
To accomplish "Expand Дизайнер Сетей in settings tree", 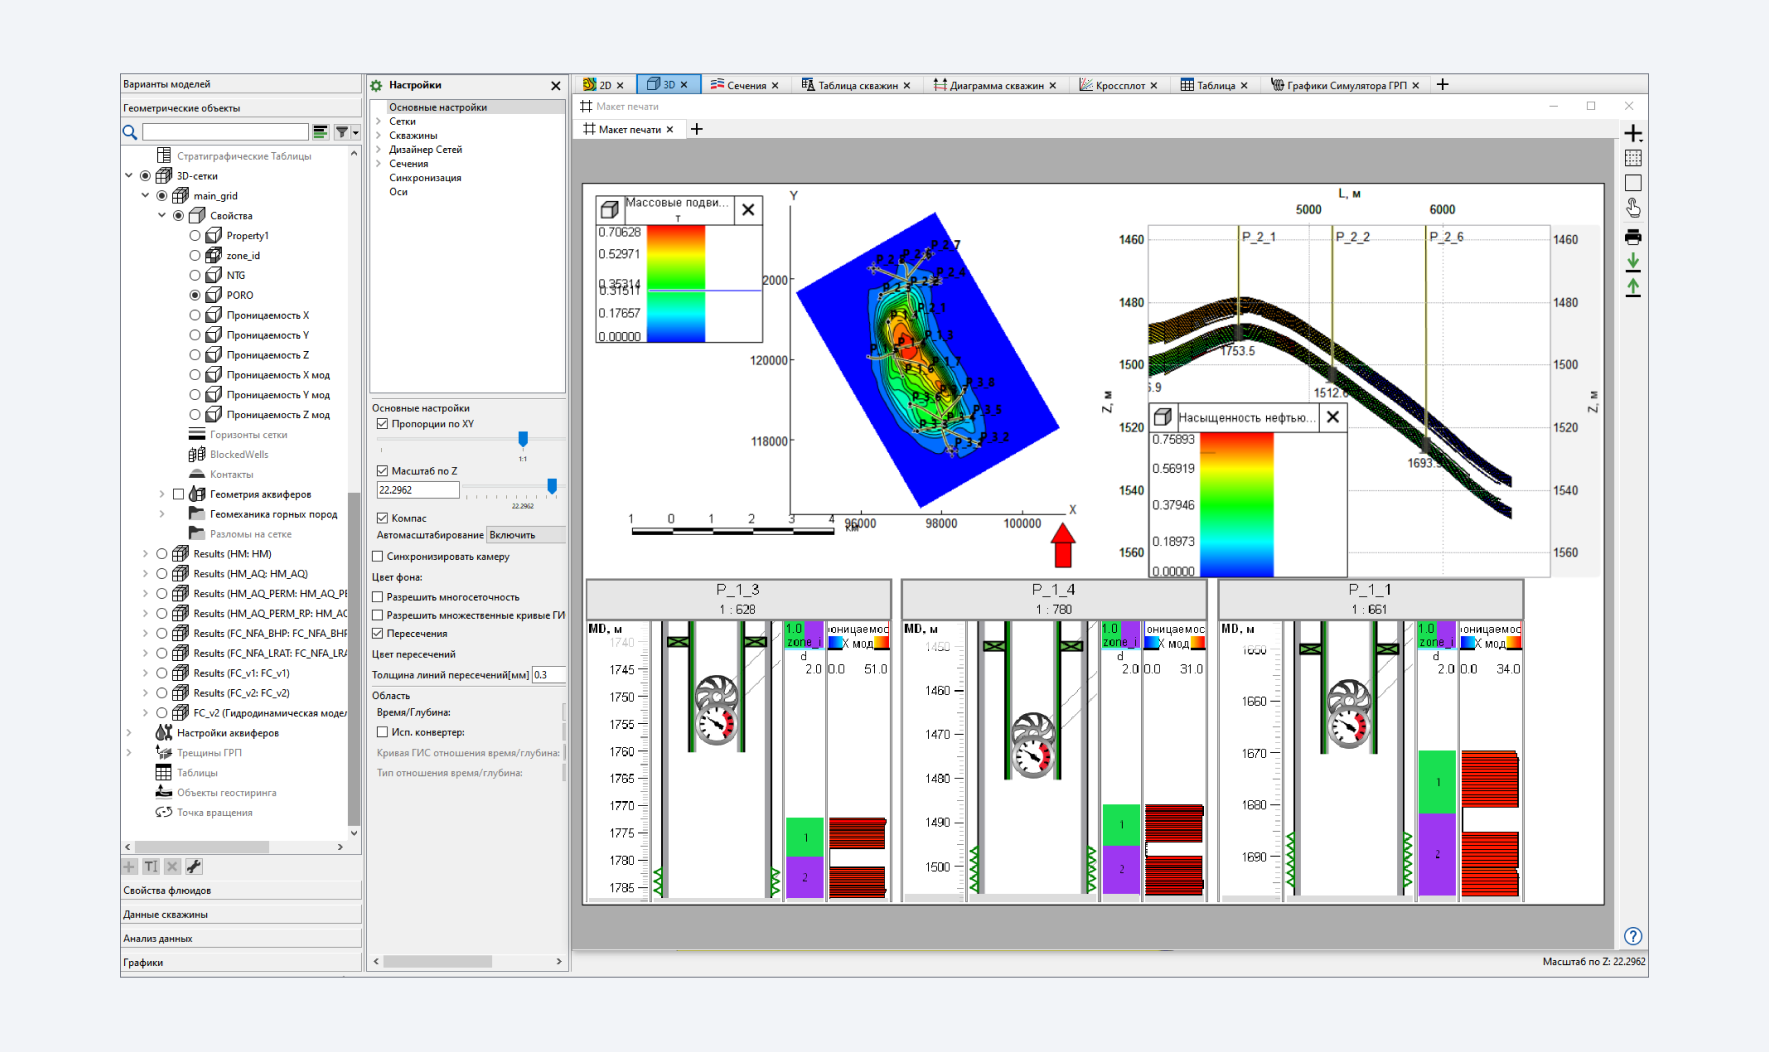I will 379,149.
